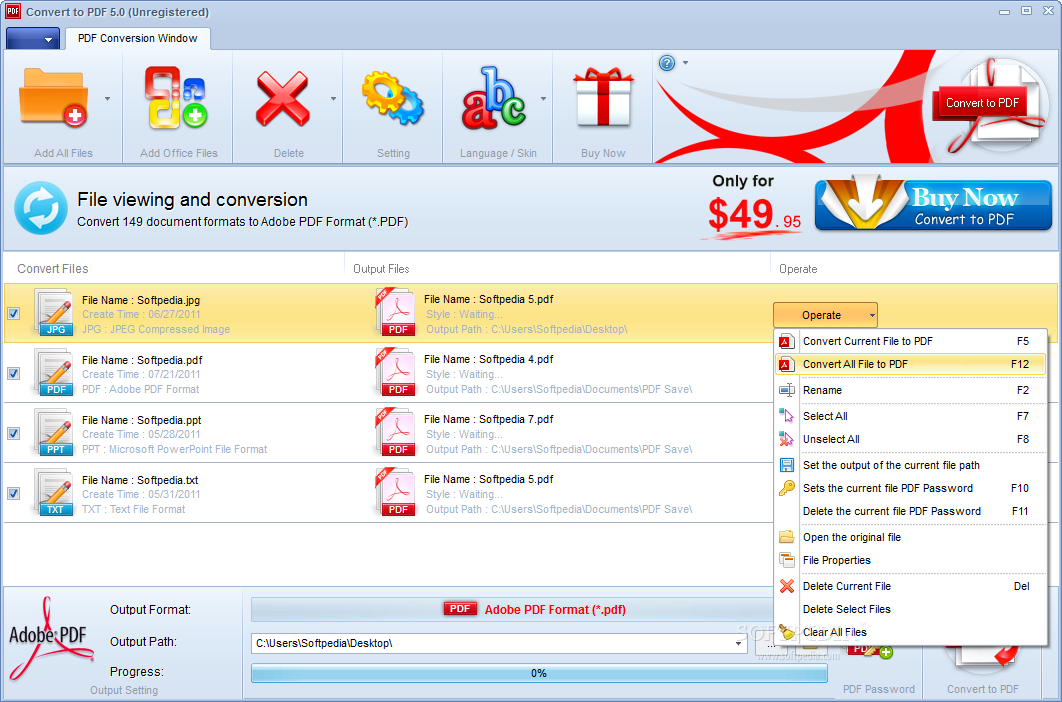Screen dimensions: 1062x702
Task: Uncheck the Softpedia.txt checkbox
Action: click(14, 493)
